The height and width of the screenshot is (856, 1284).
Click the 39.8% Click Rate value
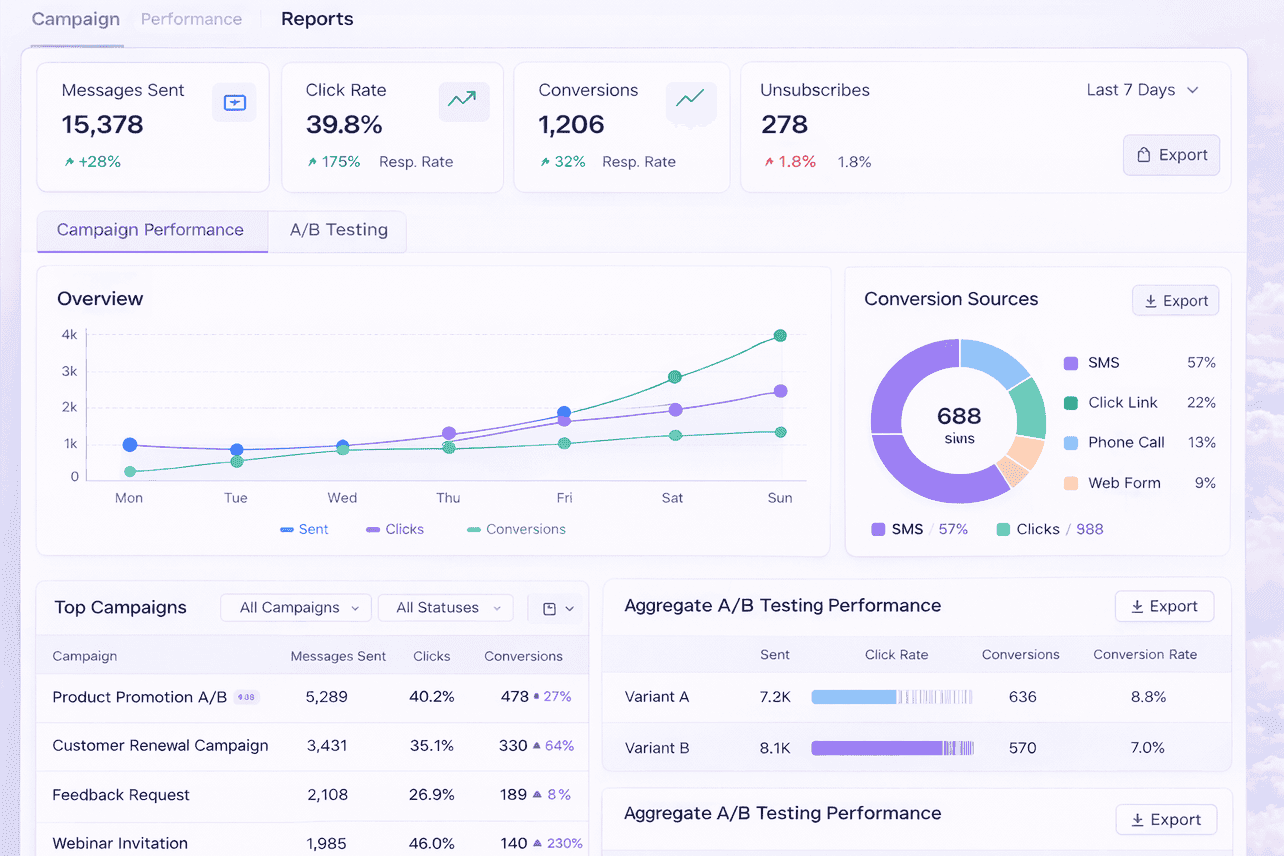[344, 125]
